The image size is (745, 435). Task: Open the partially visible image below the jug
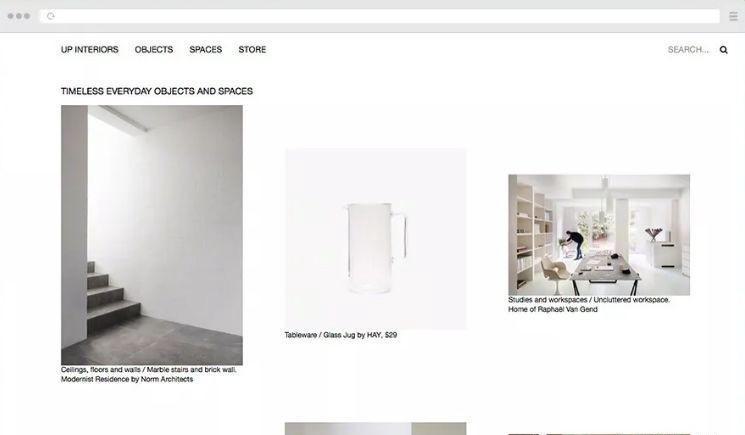(x=375, y=428)
